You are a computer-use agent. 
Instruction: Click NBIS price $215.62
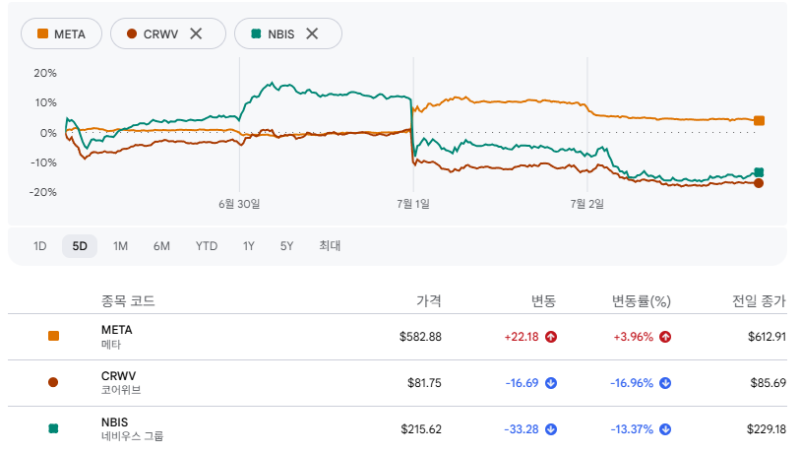coord(421,430)
